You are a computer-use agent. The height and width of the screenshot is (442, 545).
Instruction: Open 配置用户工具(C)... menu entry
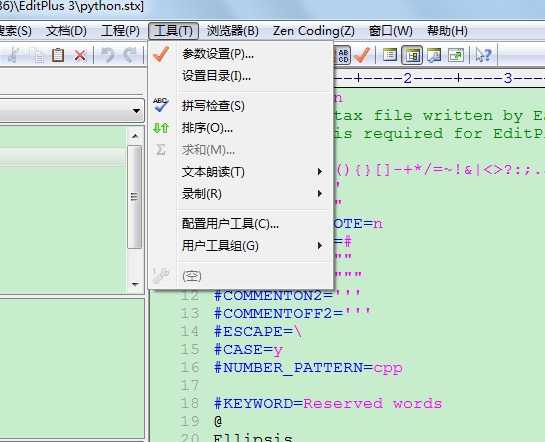(241, 224)
